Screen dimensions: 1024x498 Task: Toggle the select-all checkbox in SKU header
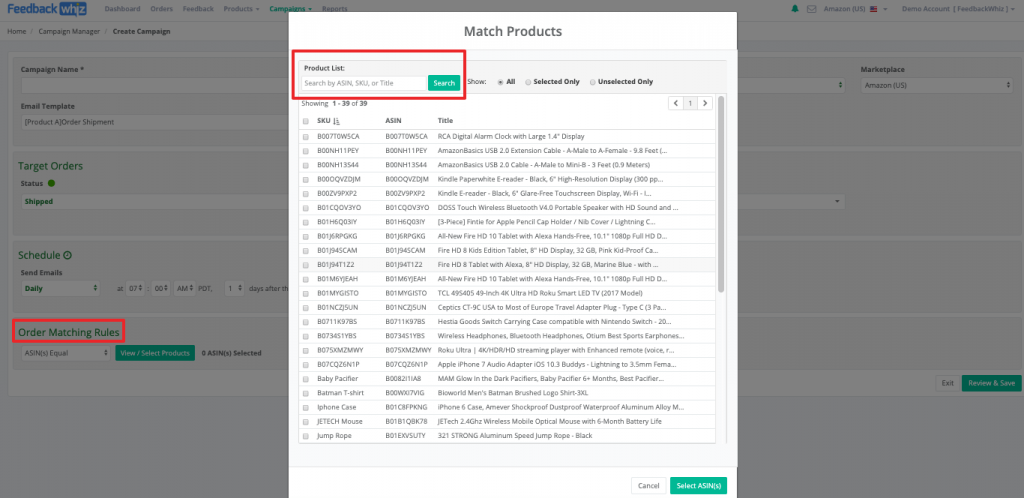306,121
